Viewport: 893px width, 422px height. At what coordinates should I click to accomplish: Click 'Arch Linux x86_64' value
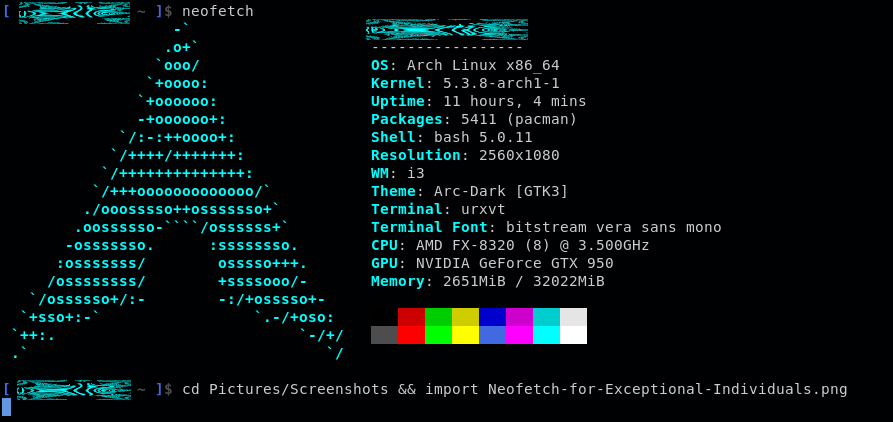483,66
